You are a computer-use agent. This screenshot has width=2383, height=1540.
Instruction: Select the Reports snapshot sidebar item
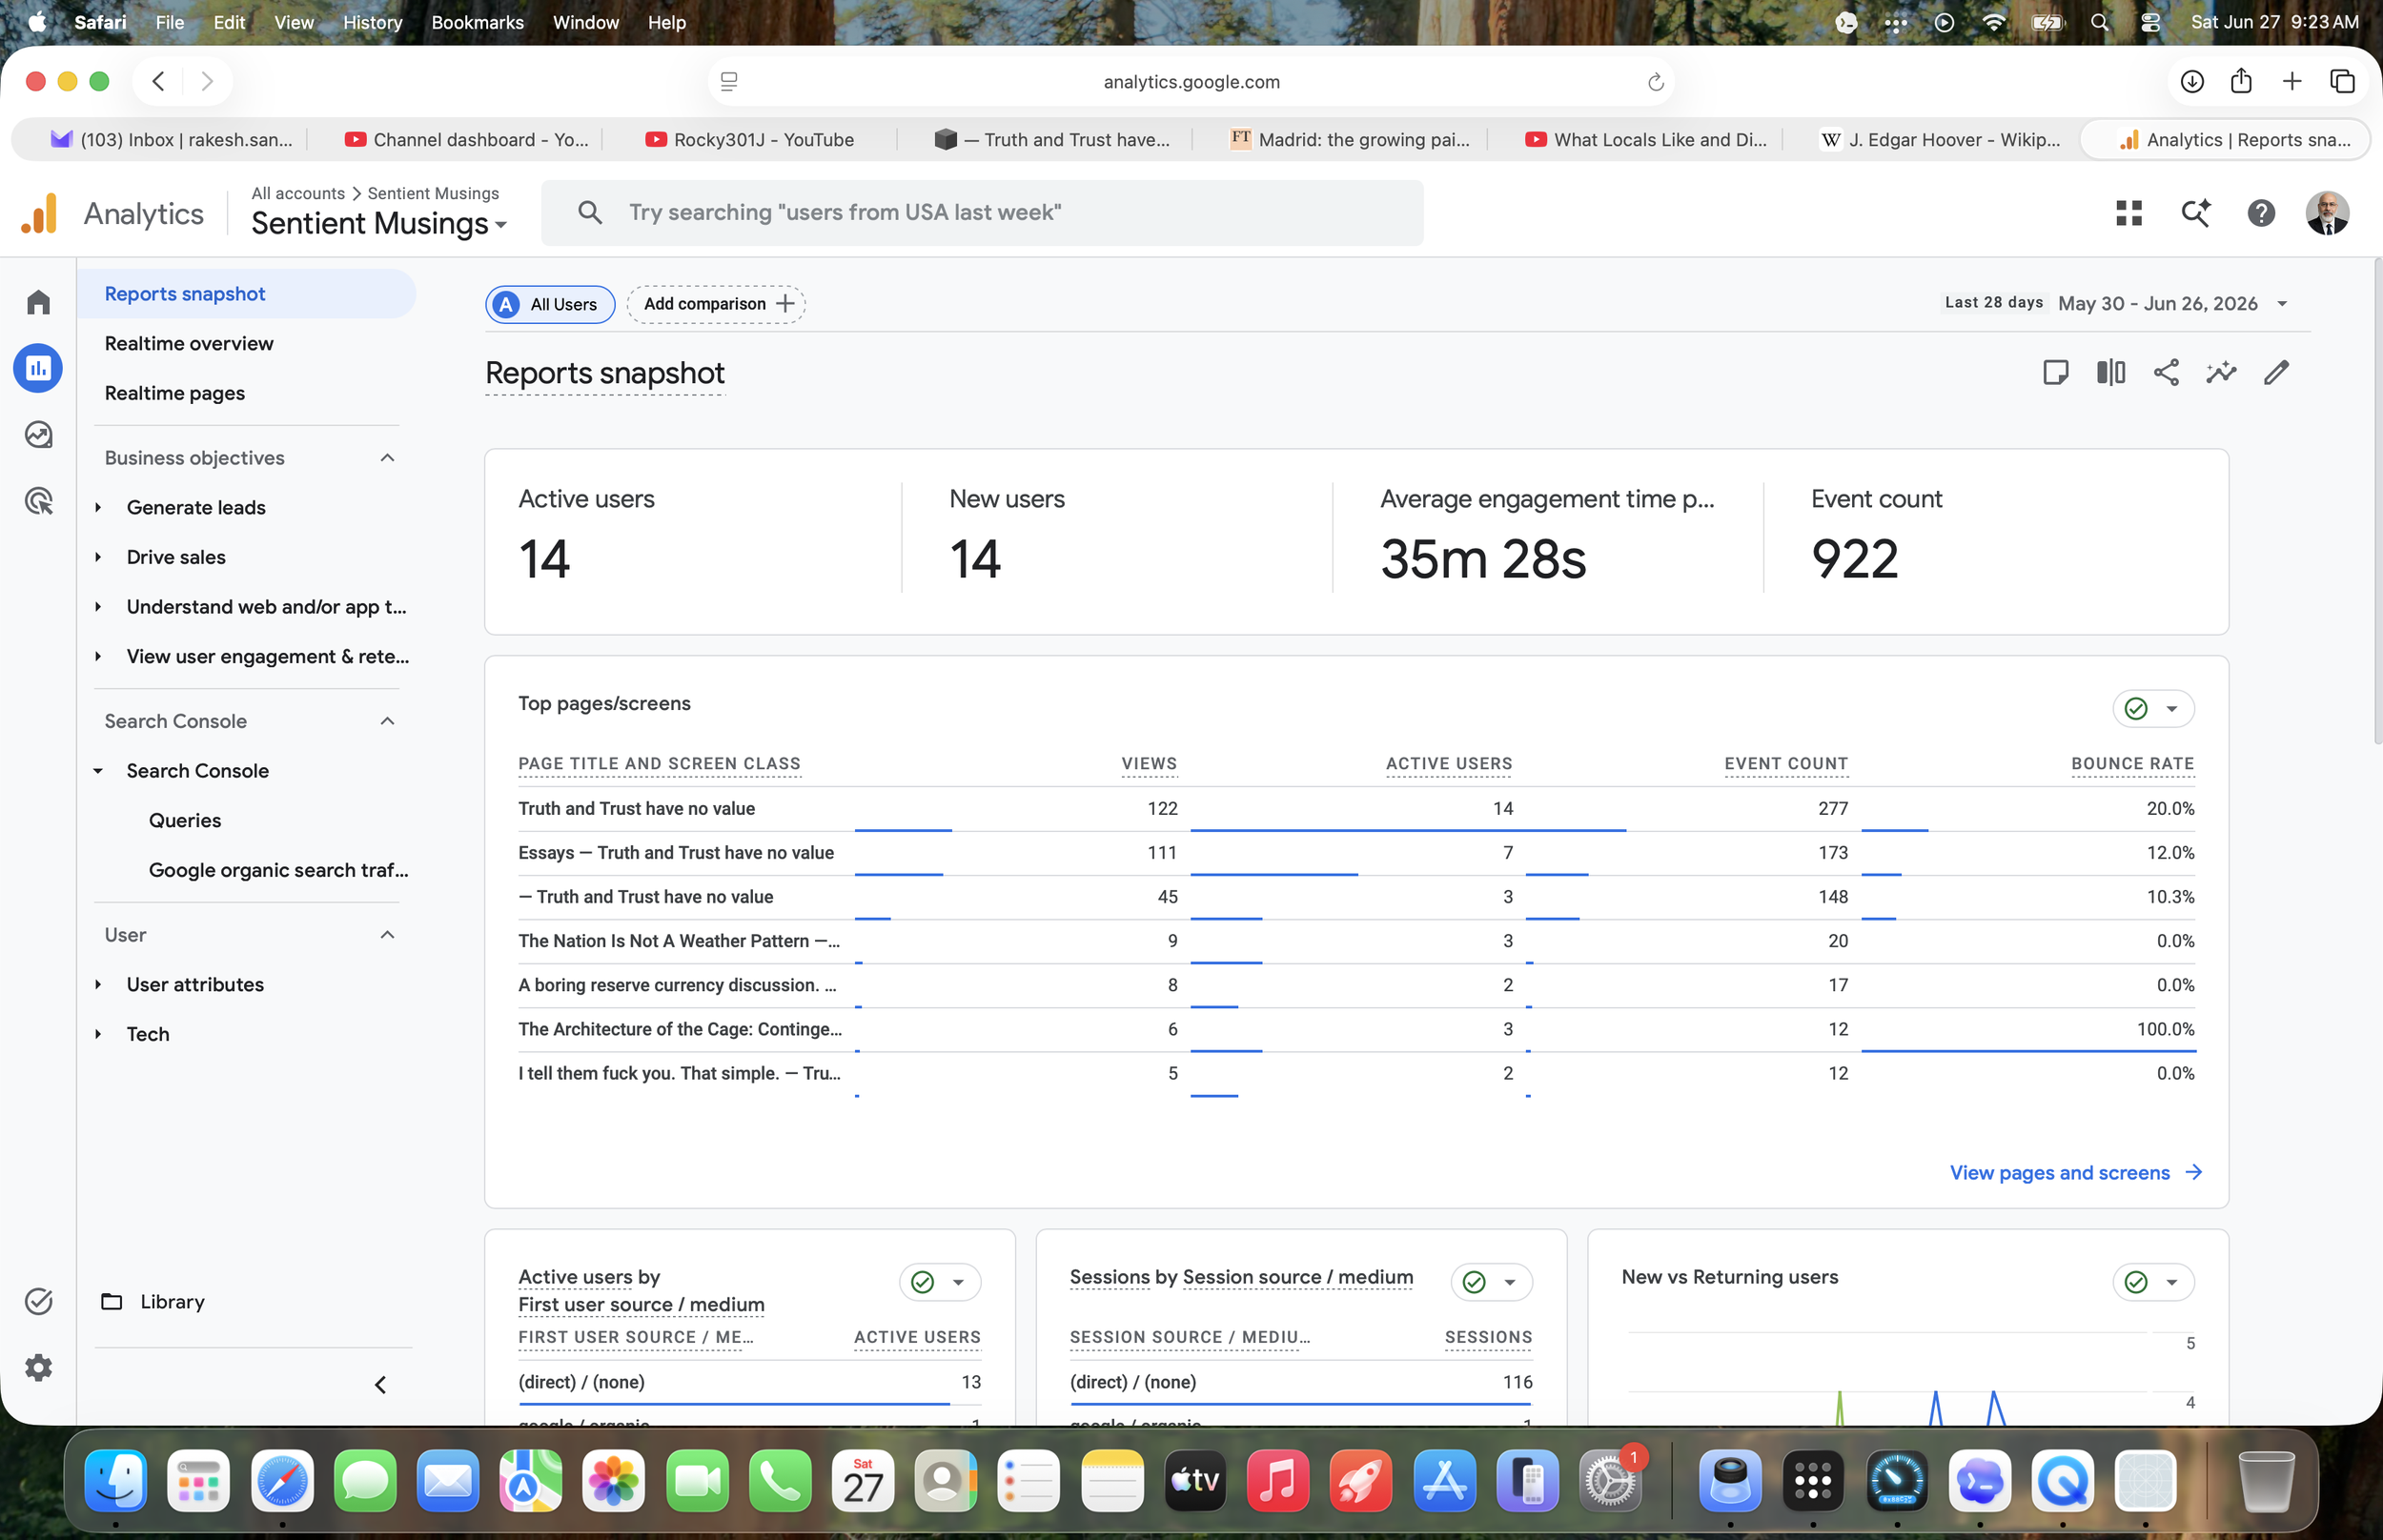pos(246,294)
